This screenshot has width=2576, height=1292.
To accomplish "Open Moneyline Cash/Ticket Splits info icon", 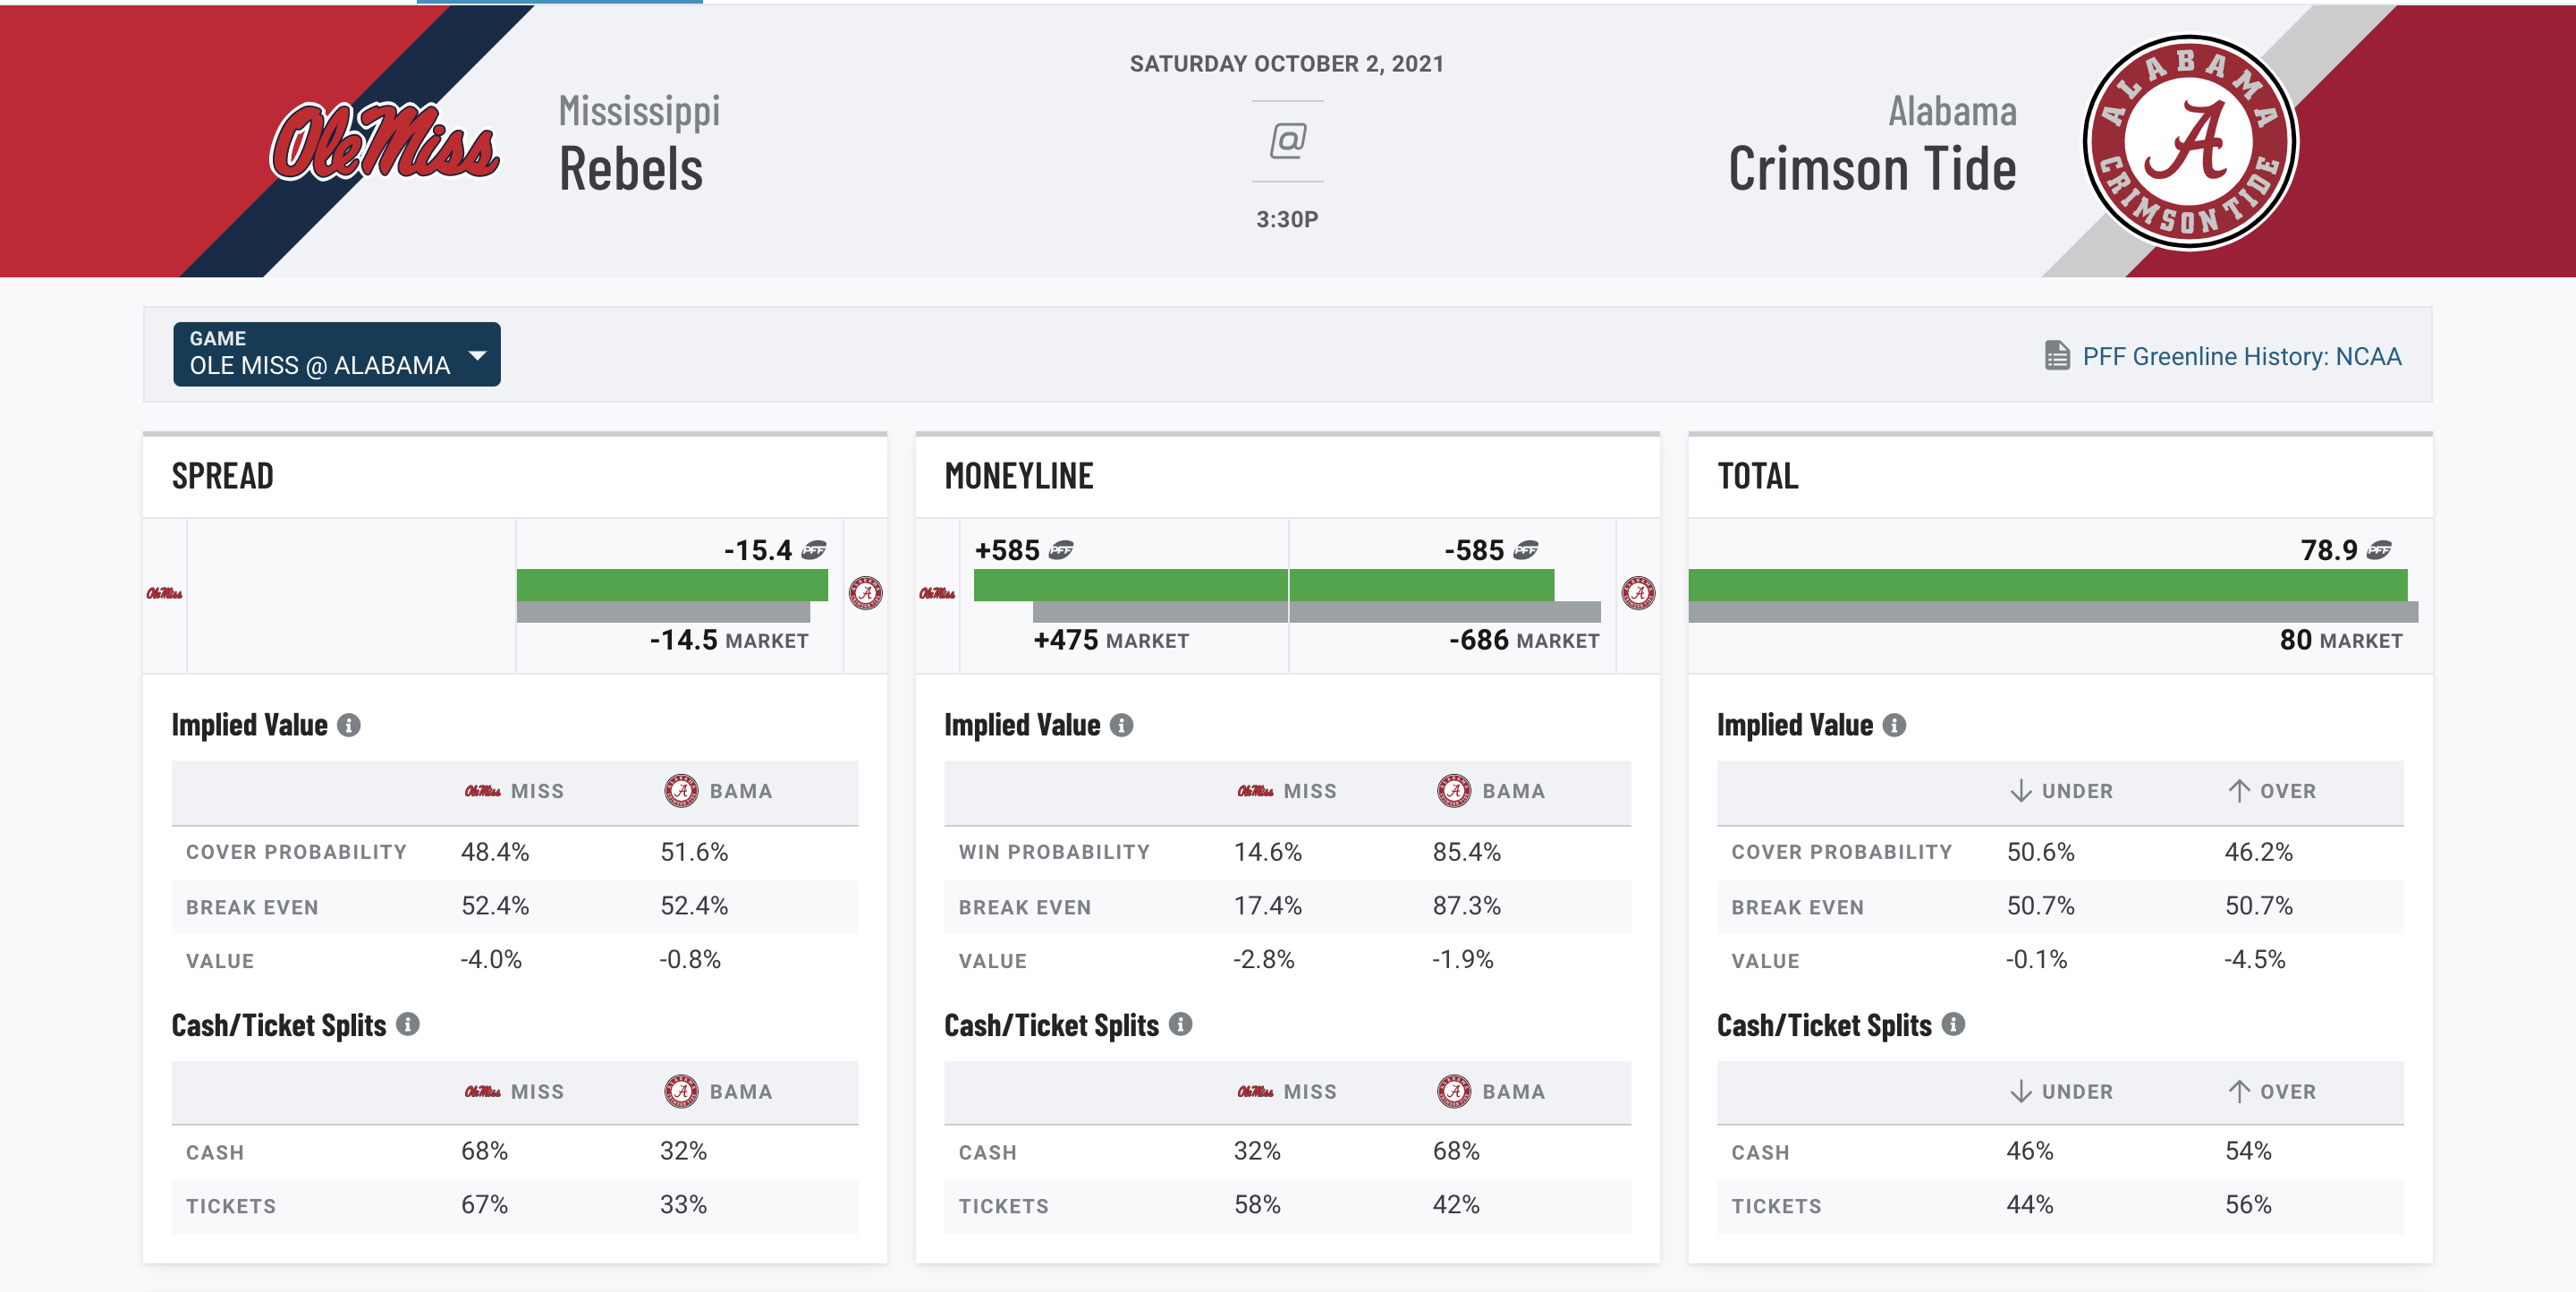I will pos(1180,1024).
